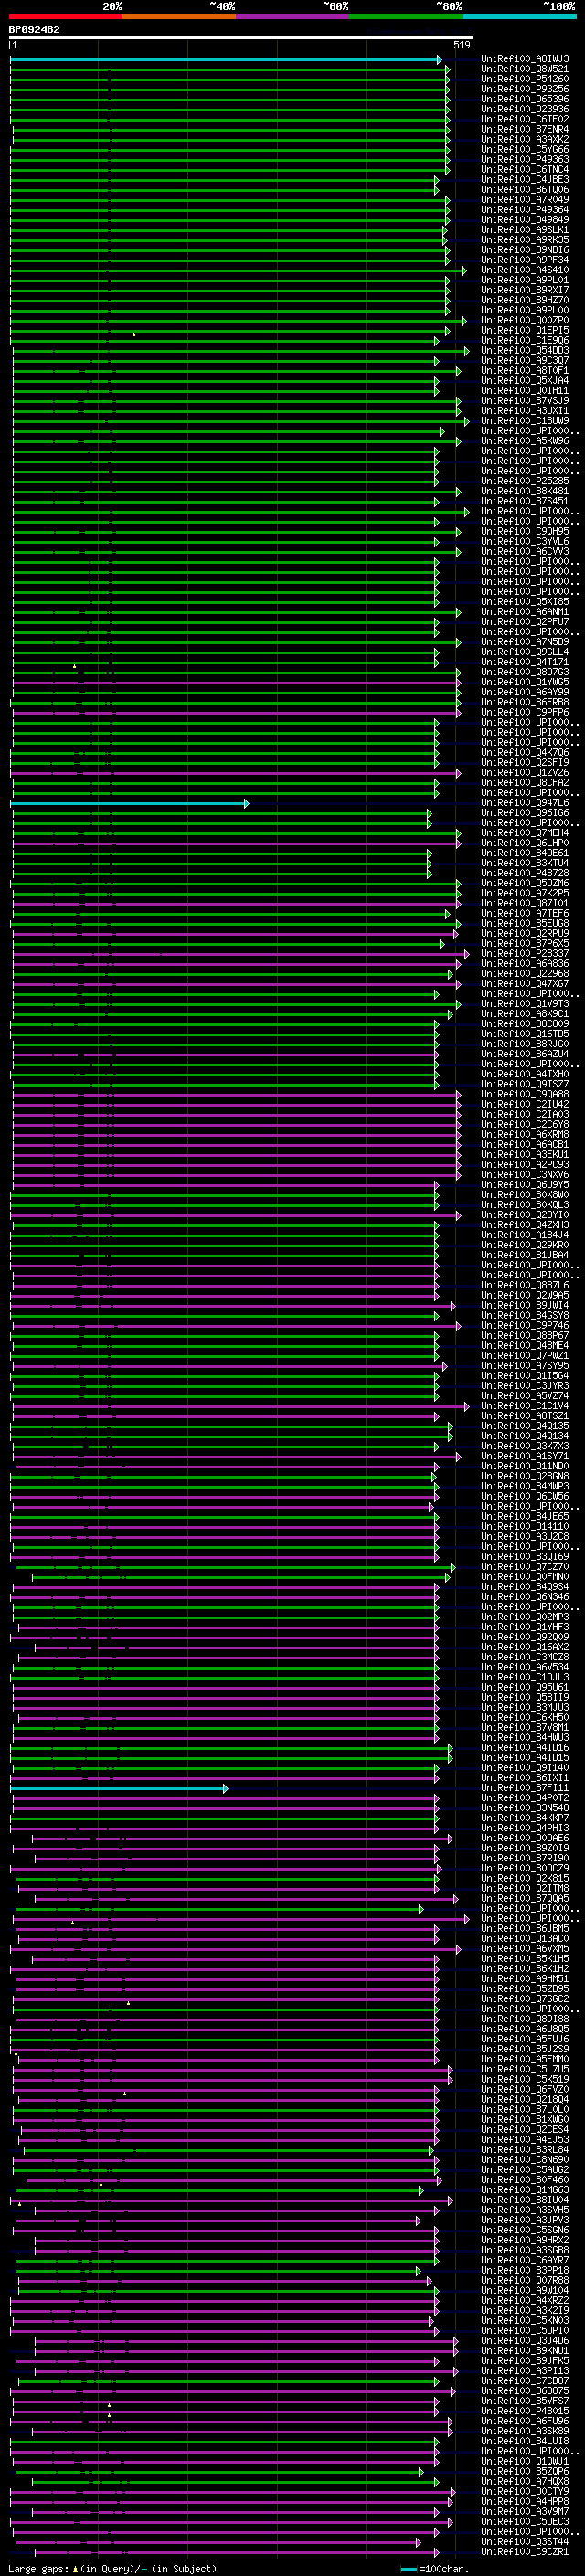Select hit UniRef100_Q1V9T3
Image resolution: width=585 pixels, height=2576 pixels.
click(525, 1004)
